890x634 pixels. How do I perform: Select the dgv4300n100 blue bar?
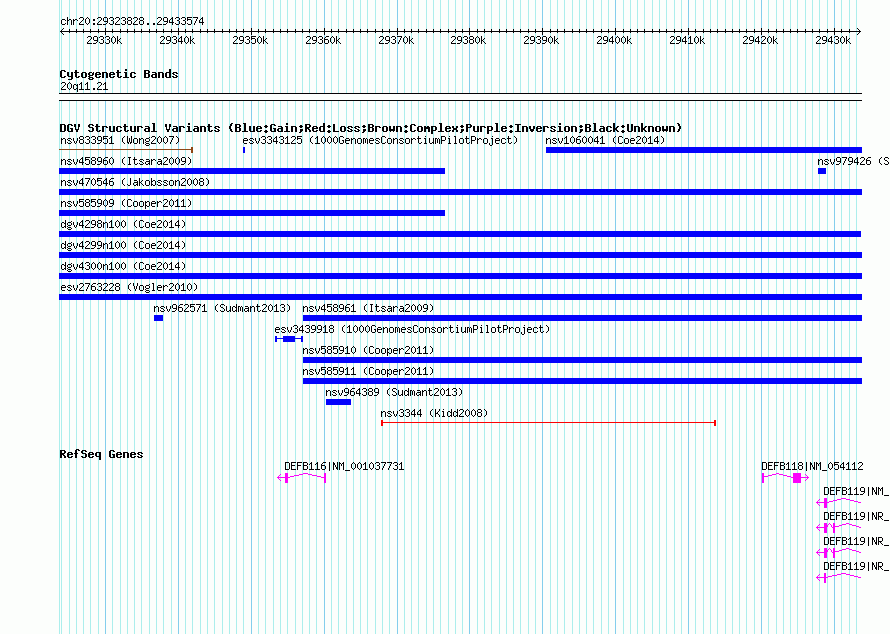point(460,276)
